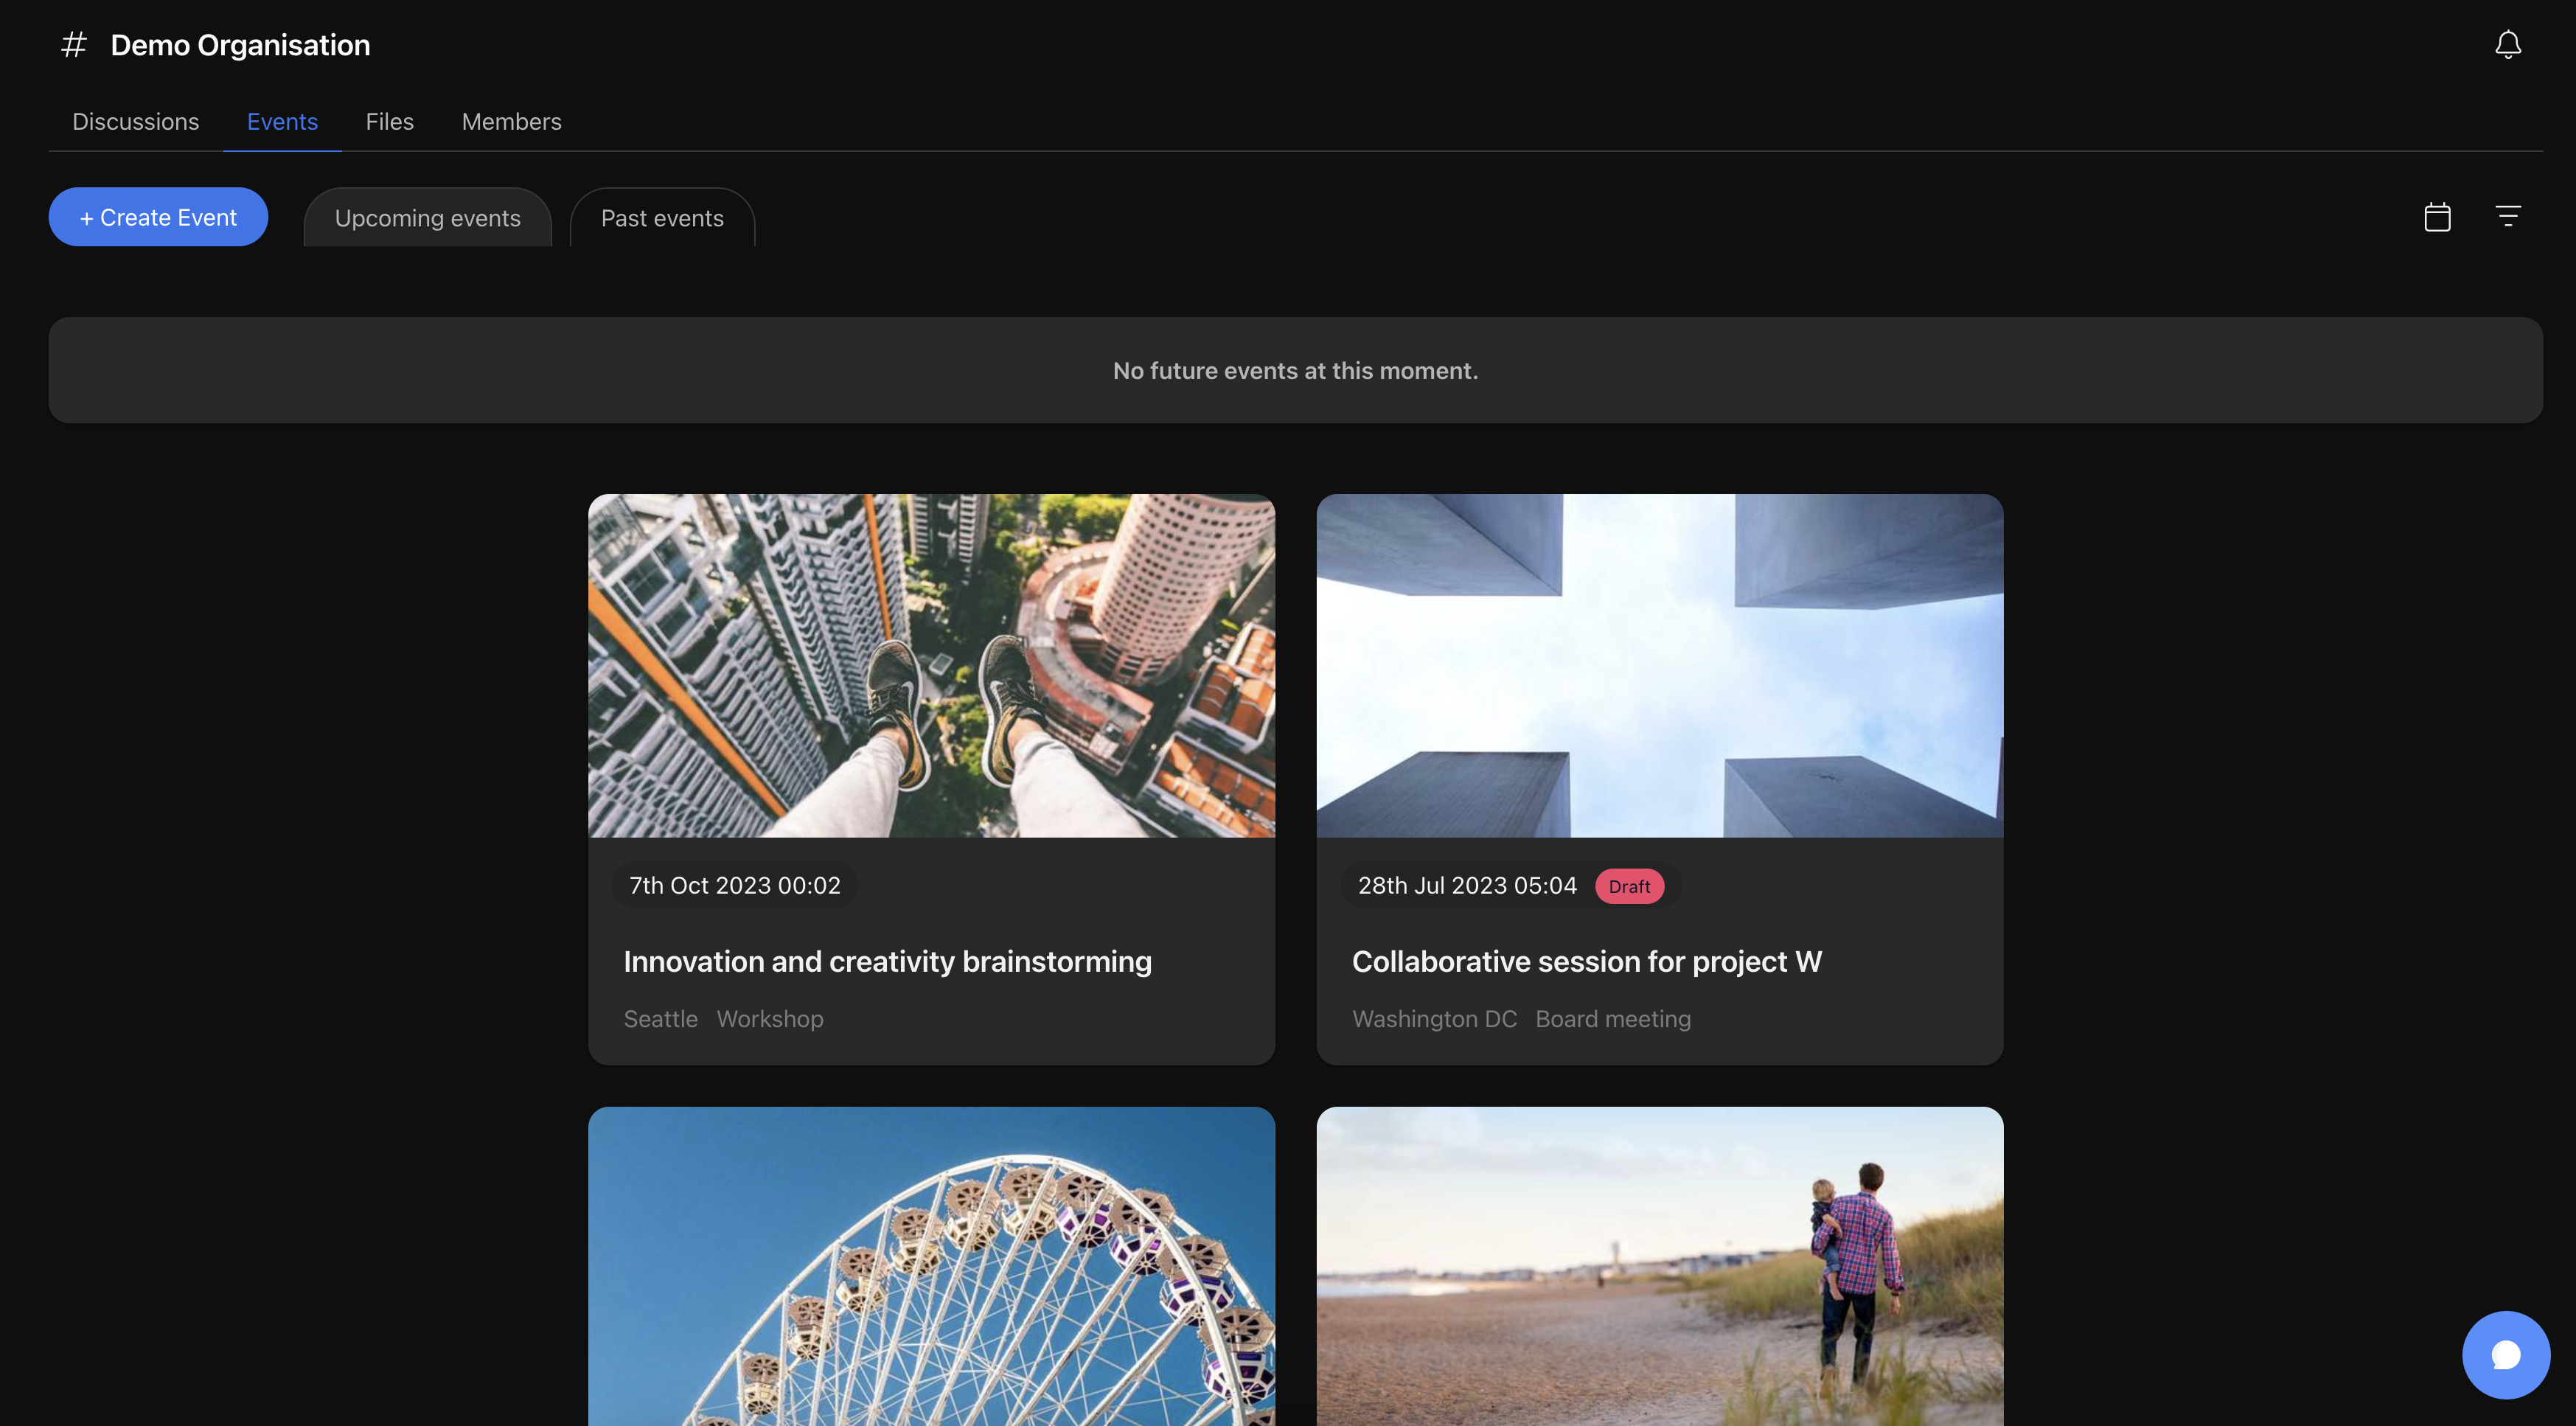Click the Demo Organisation title
Screen dimensions: 2576x1426
click(240, 45)
